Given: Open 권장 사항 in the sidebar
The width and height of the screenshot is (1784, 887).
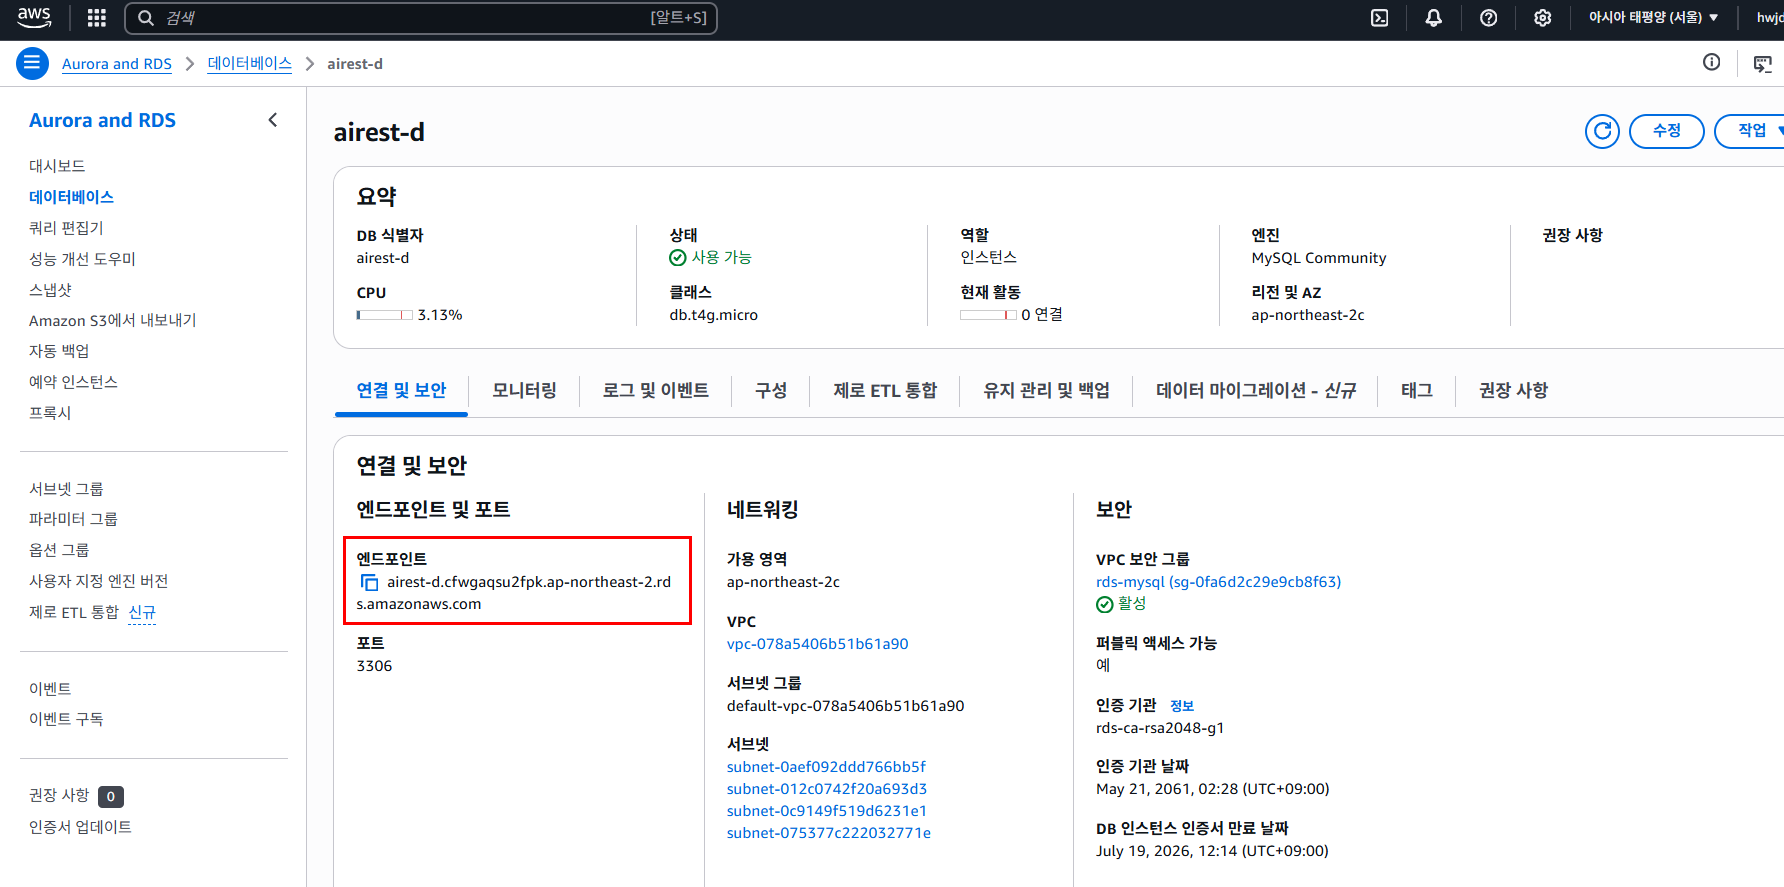Looking at the screenshot, I should [59, 795].
